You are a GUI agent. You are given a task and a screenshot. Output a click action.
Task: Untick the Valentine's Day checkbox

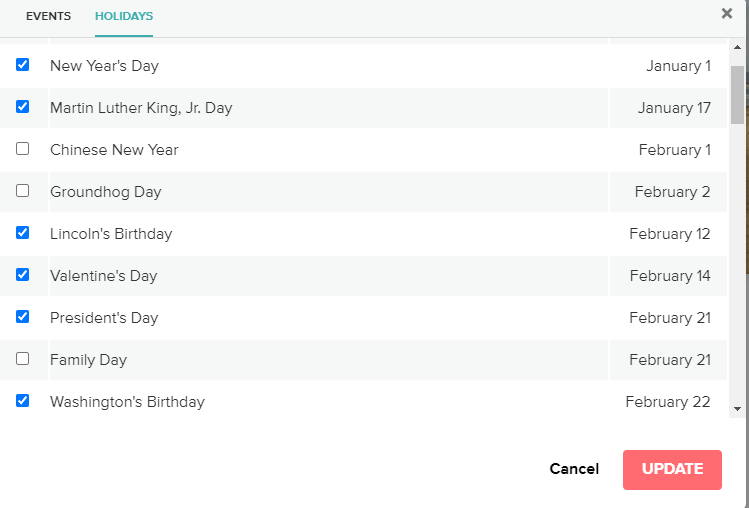coord(22,275)
